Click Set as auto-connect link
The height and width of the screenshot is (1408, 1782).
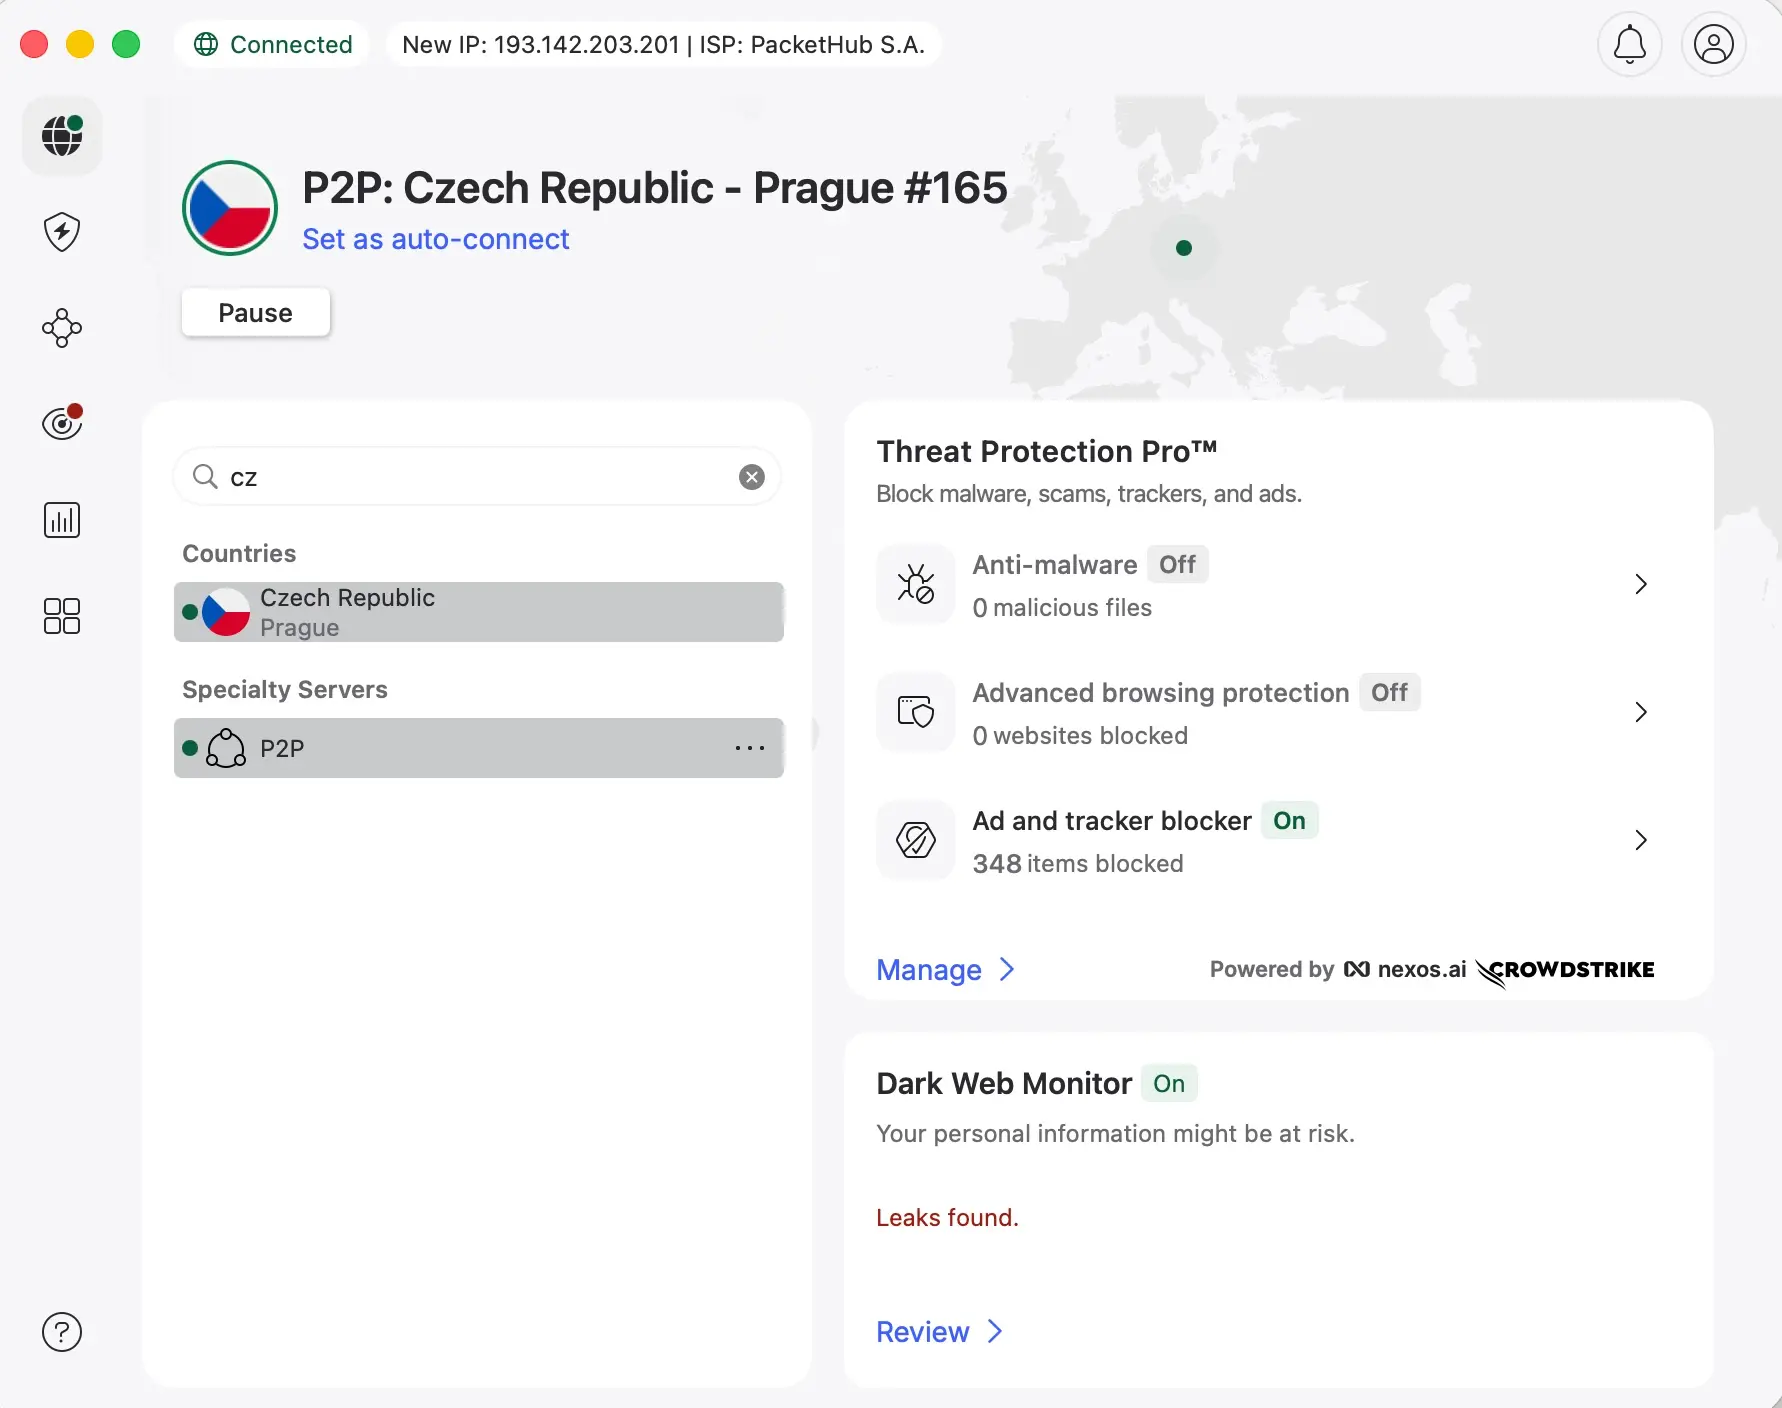point(435,239)
